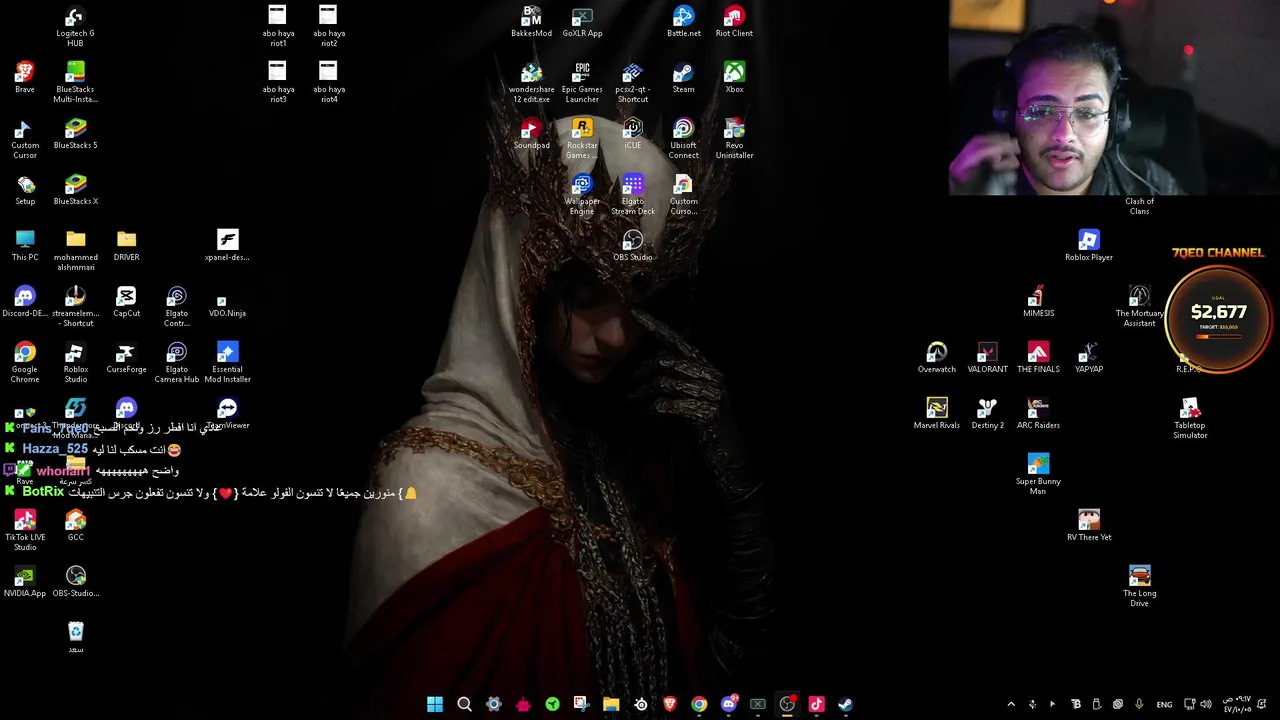Viewport: 1280px width, 720px height.
Task: Open the Xbox desktop icon
Action: 734,77
